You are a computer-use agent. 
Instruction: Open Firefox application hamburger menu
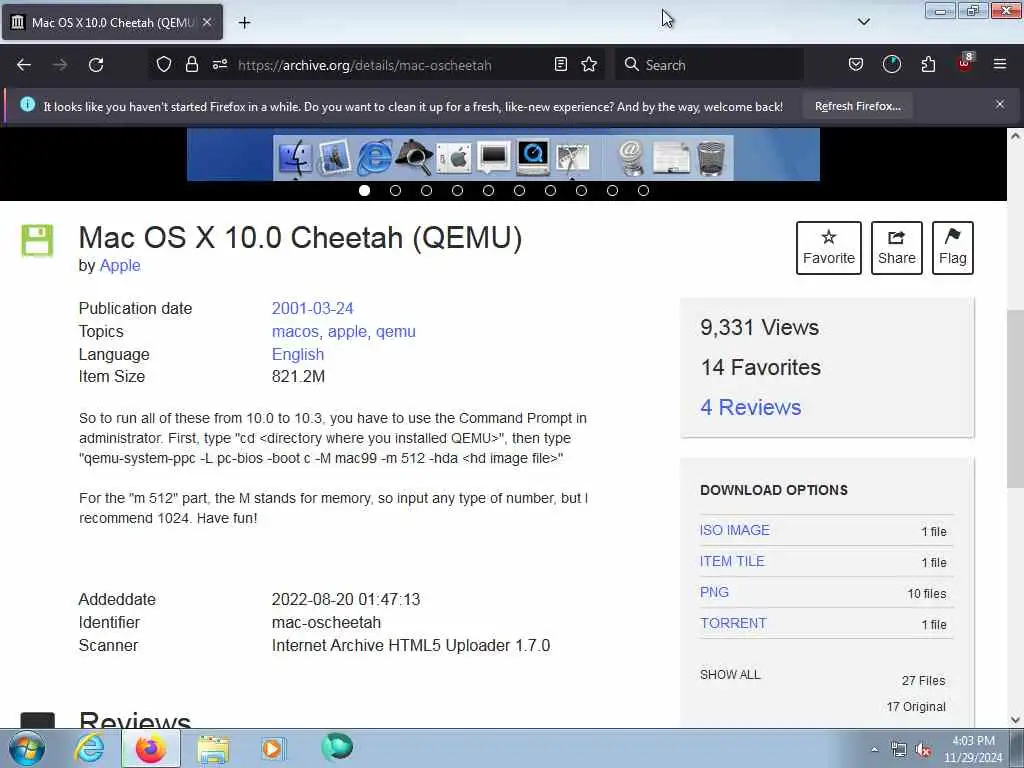(1000, 65)
